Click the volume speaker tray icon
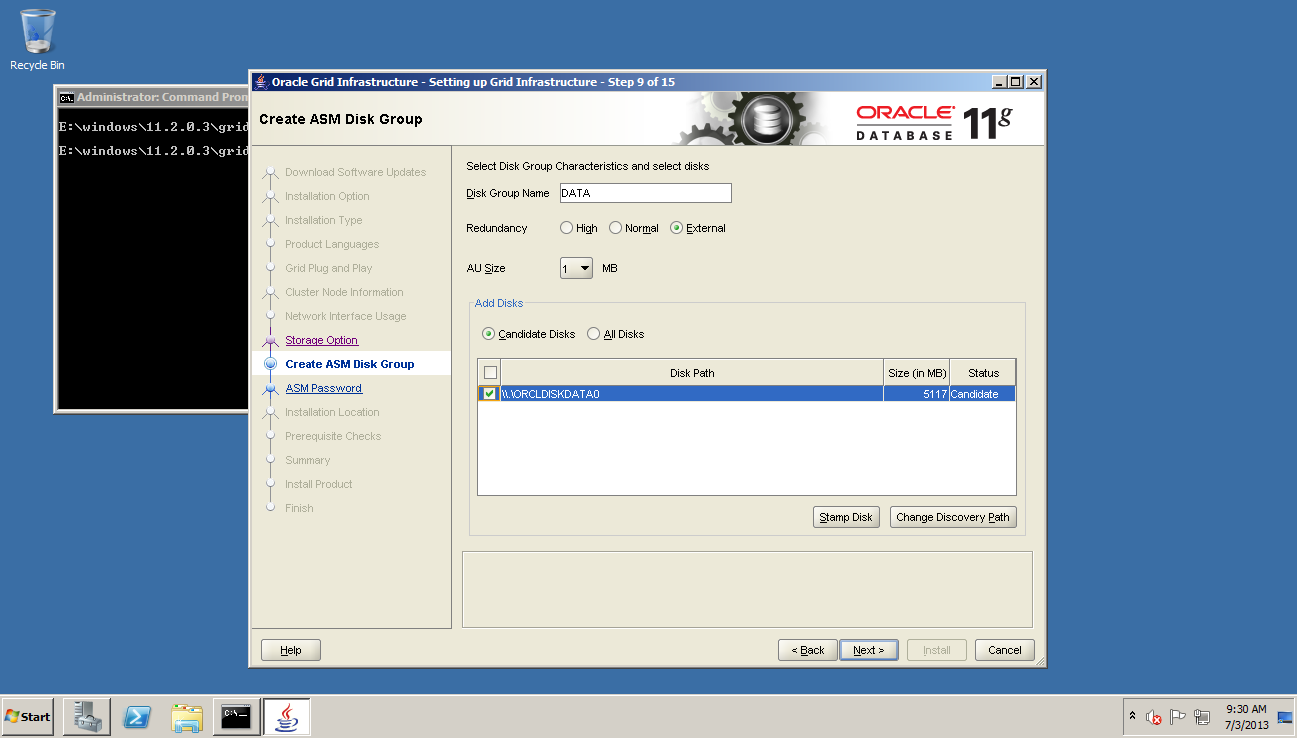Viewport: 1297px width, 738px height. click(1153, 717)
